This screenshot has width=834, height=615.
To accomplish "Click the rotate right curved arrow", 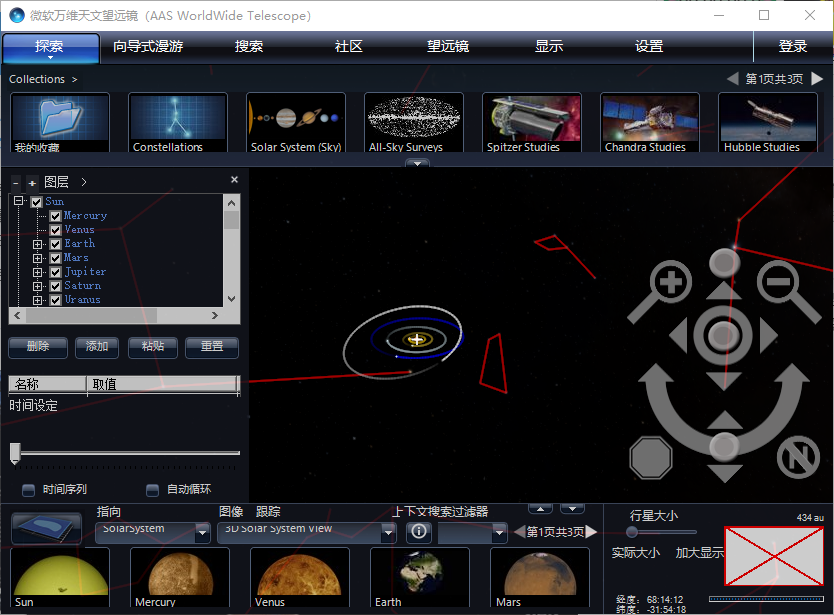I will pos(787,404).
